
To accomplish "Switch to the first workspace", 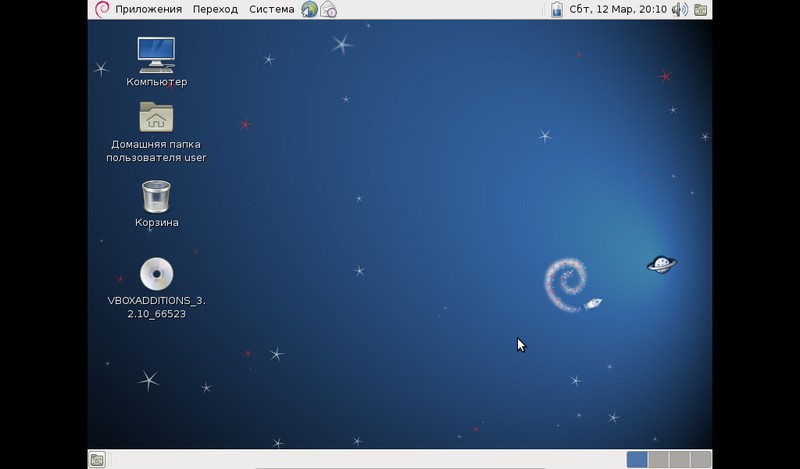I will pos(637,459).
